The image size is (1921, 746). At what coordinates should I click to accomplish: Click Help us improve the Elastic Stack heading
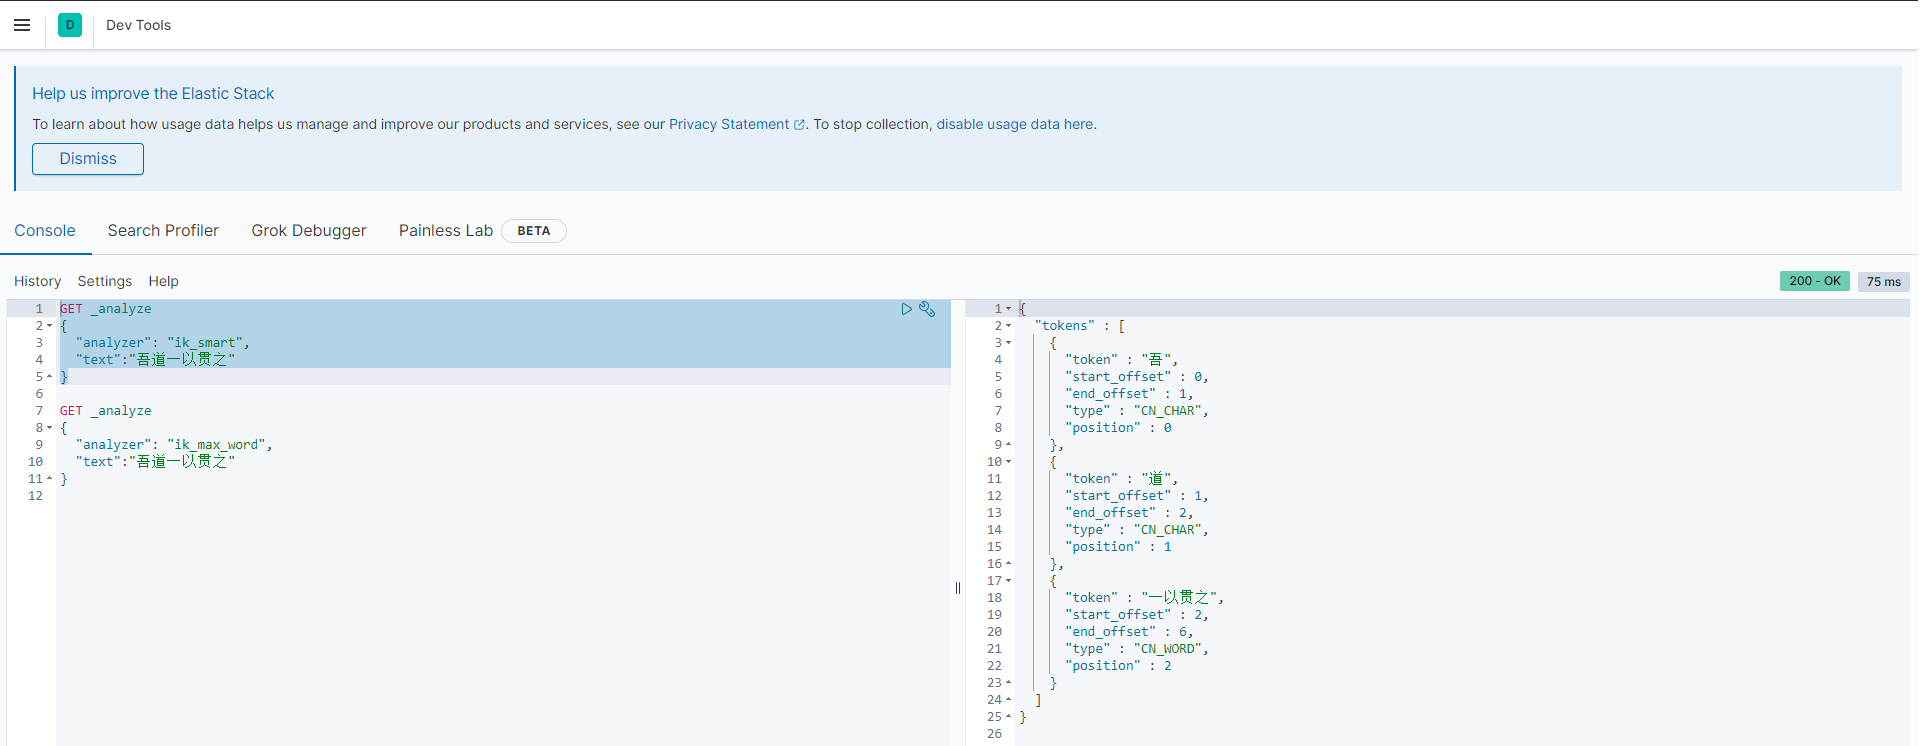pyautogui.click(x=153, y=93)
